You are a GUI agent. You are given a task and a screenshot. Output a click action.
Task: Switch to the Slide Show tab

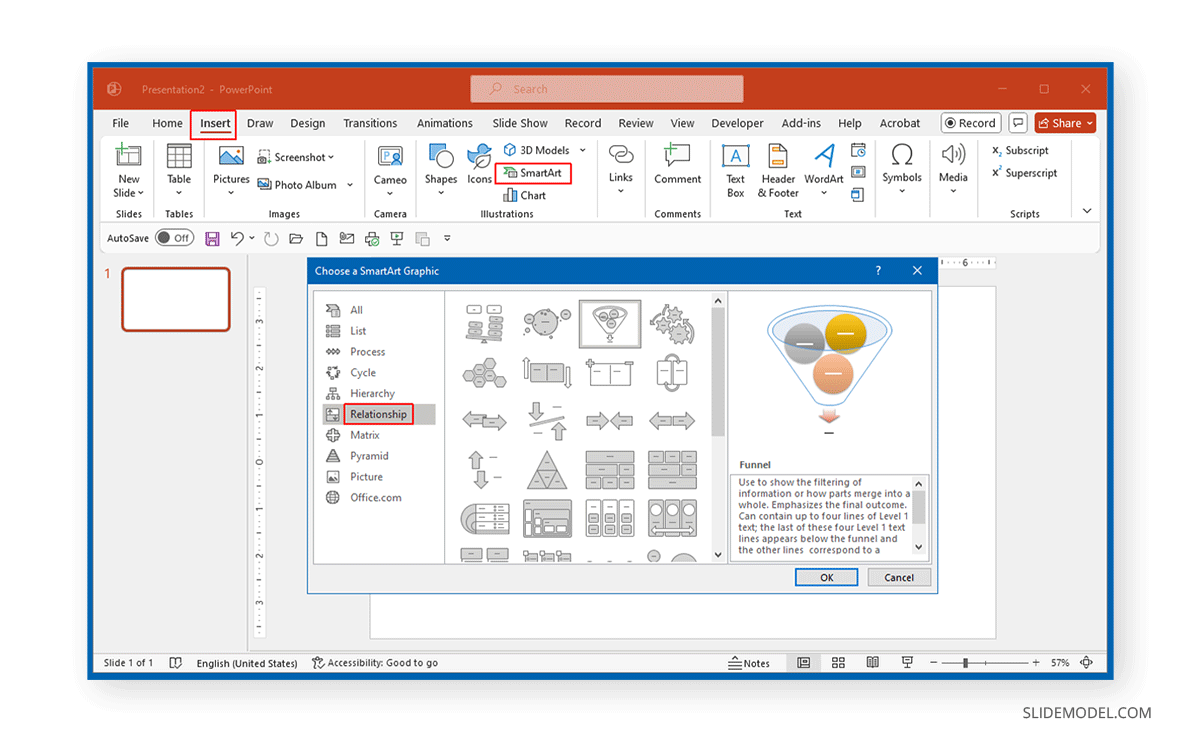click(520, 123)
